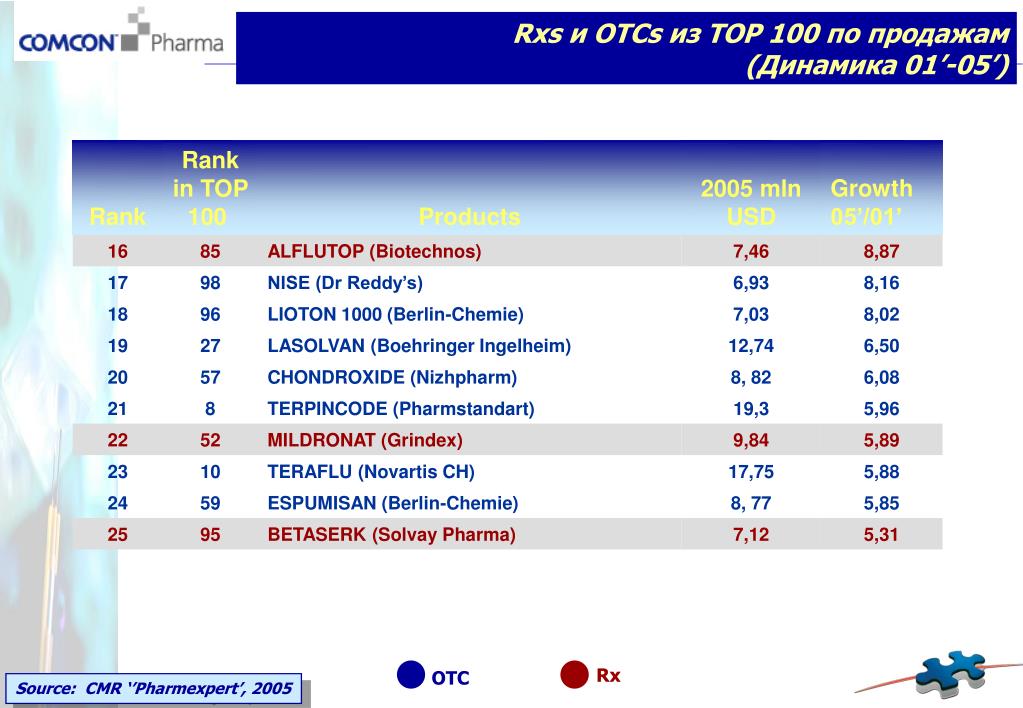The width and height of the screenshot is (1023, 708).
Task: Select the ALFLUTOP (Biotechnos) product cell
Action: [x=374, y=251]
